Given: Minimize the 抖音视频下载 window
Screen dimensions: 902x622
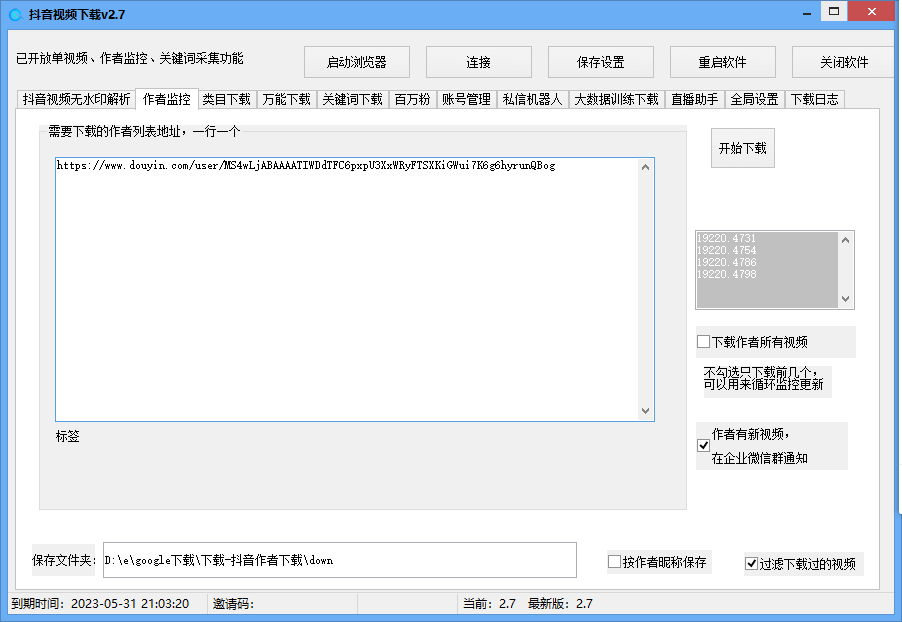Looking at the screenshot, I should 807,12.
